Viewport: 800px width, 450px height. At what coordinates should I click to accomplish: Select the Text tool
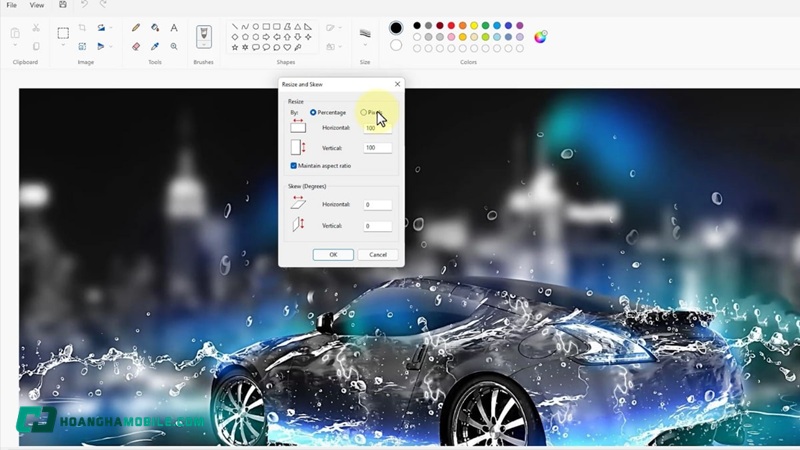pos(174,28)
